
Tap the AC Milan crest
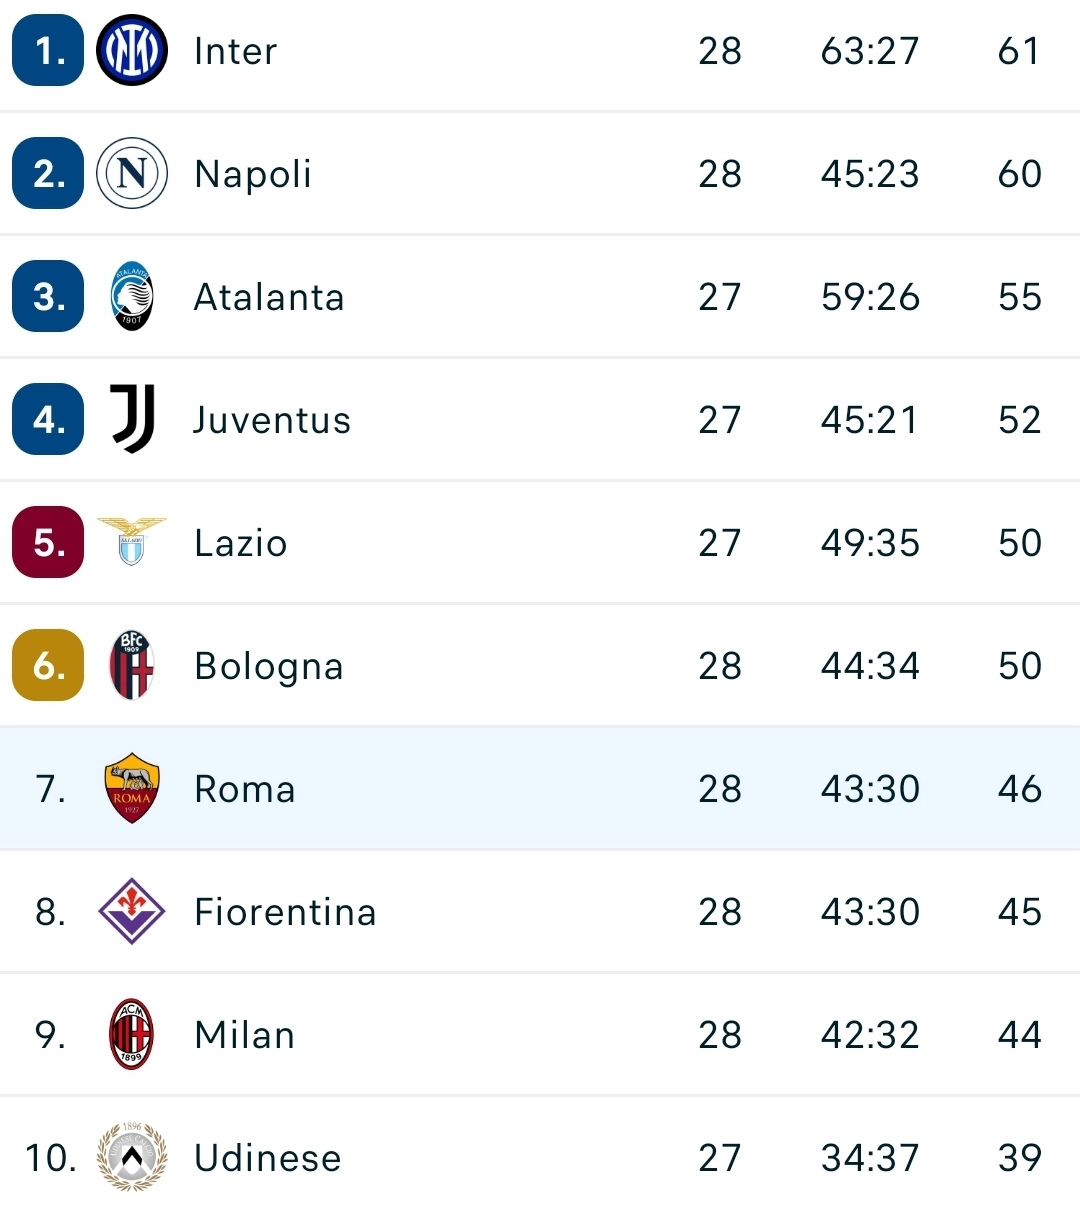[132, 1034]
